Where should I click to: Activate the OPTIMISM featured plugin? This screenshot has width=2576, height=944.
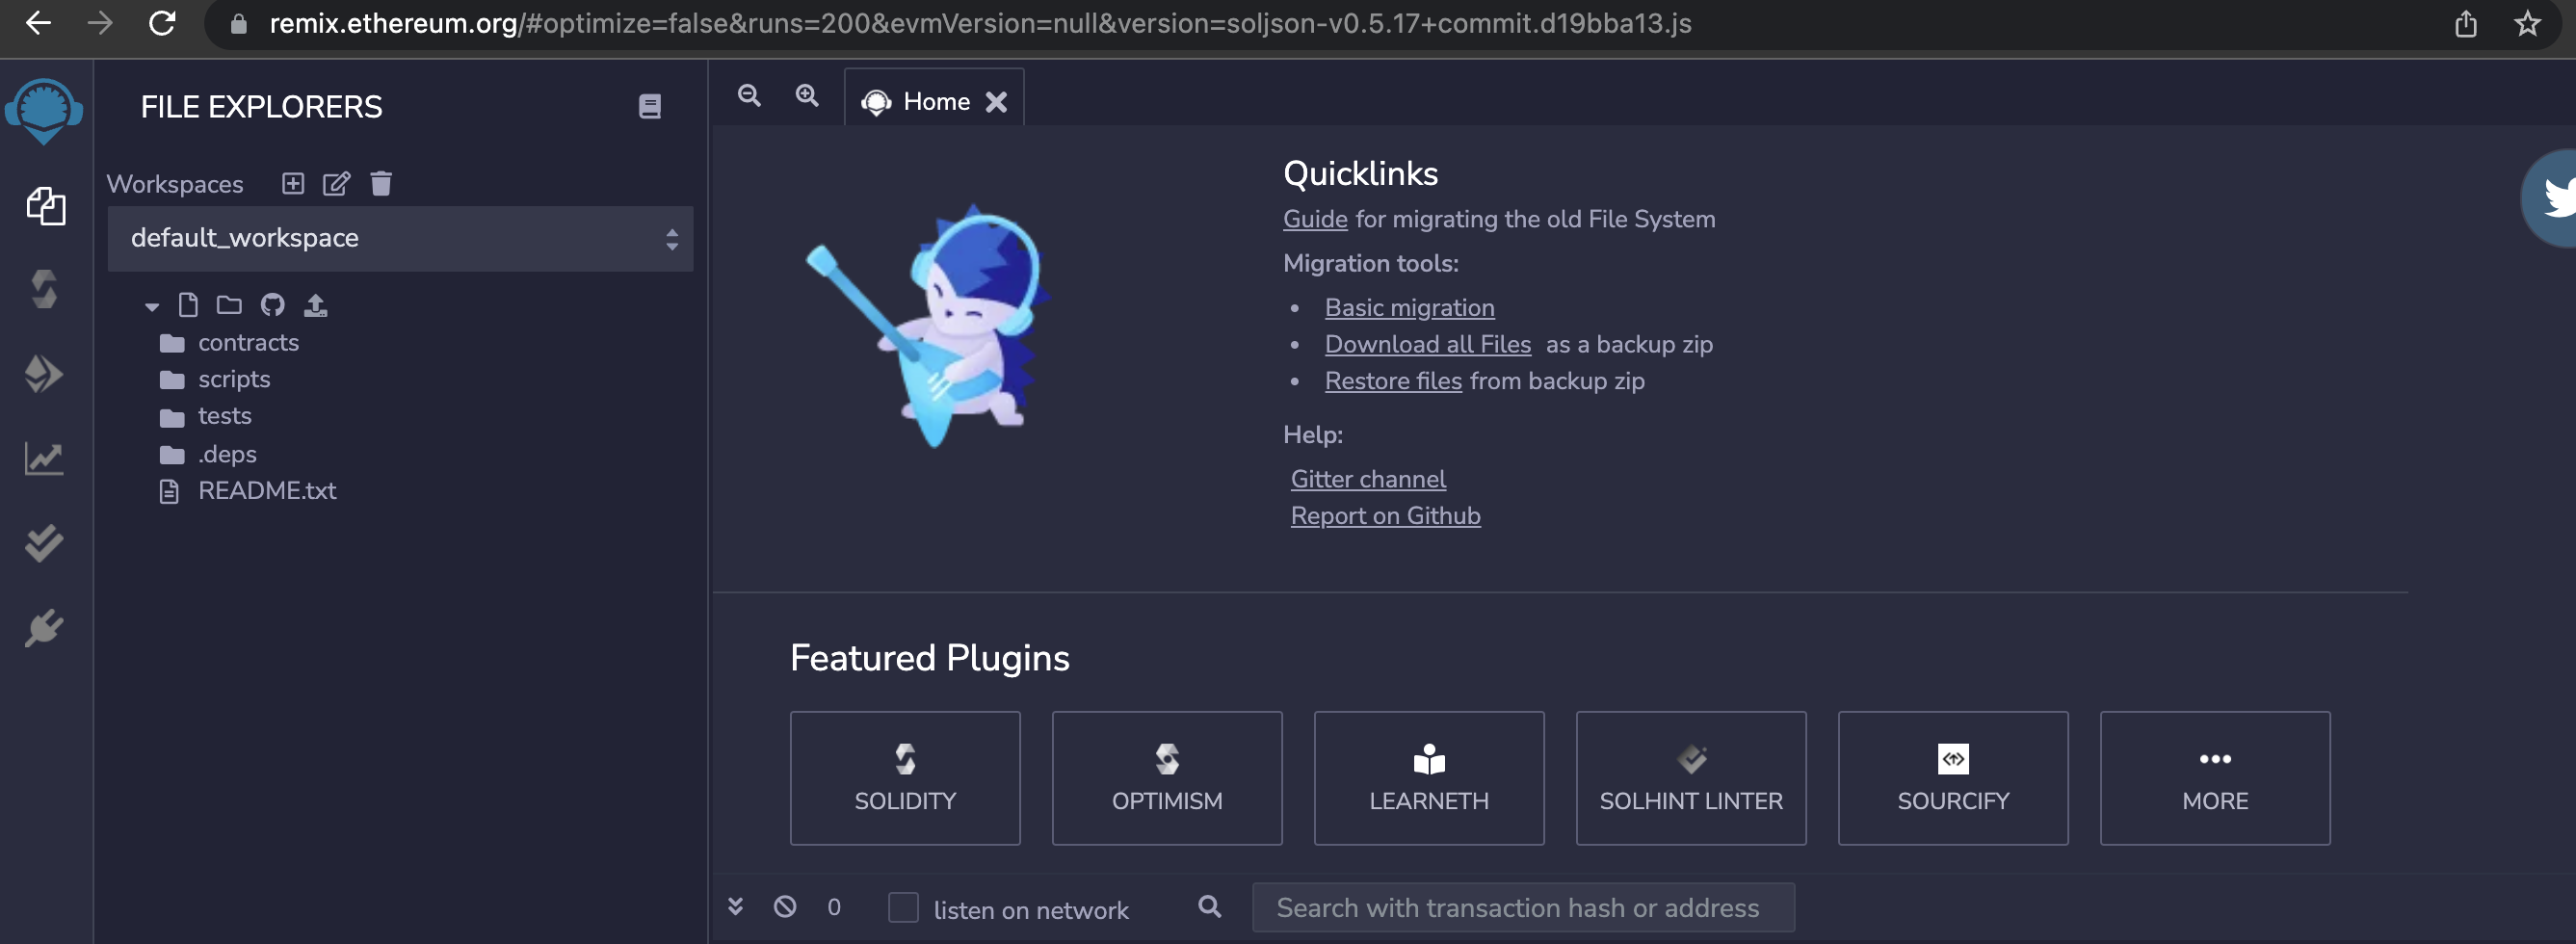tap(1167, 778)
